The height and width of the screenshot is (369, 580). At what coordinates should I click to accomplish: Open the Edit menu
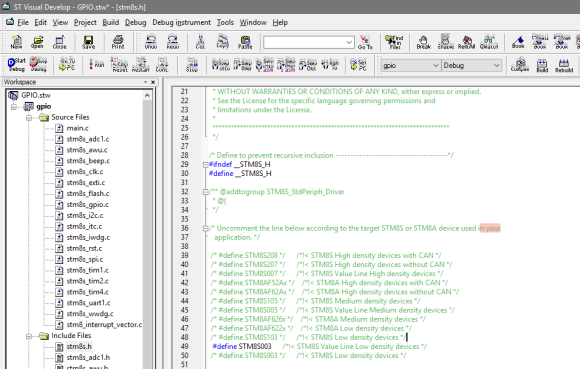click(x=41, y=23)
